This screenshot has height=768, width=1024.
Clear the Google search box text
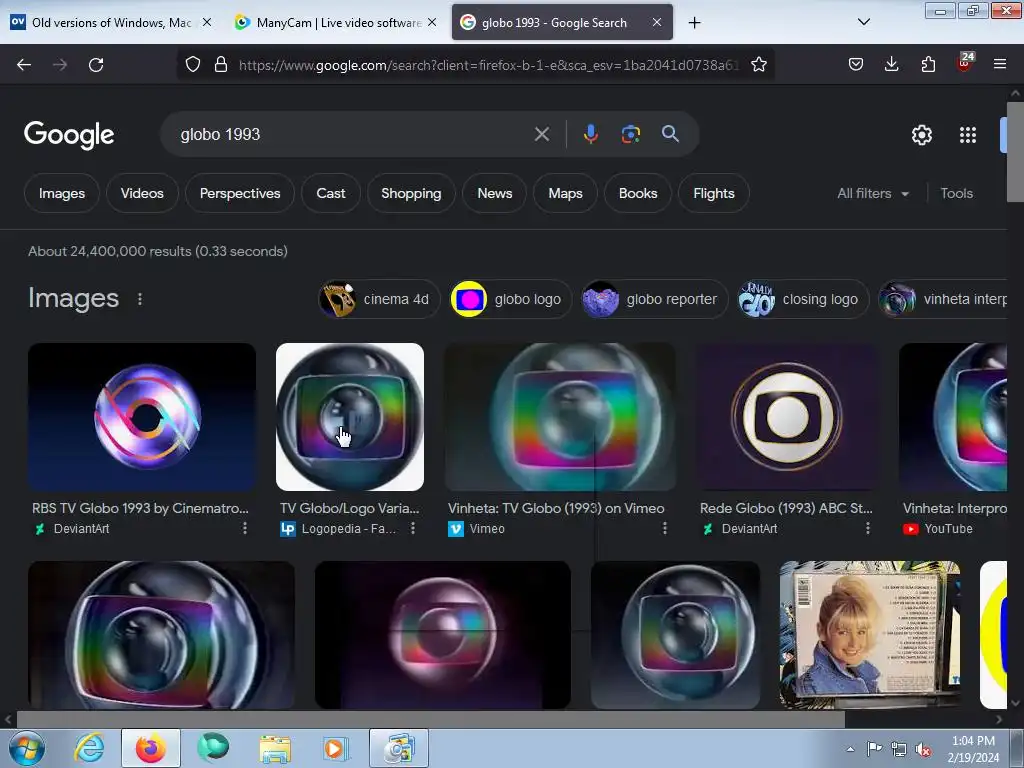click(541, 135)
